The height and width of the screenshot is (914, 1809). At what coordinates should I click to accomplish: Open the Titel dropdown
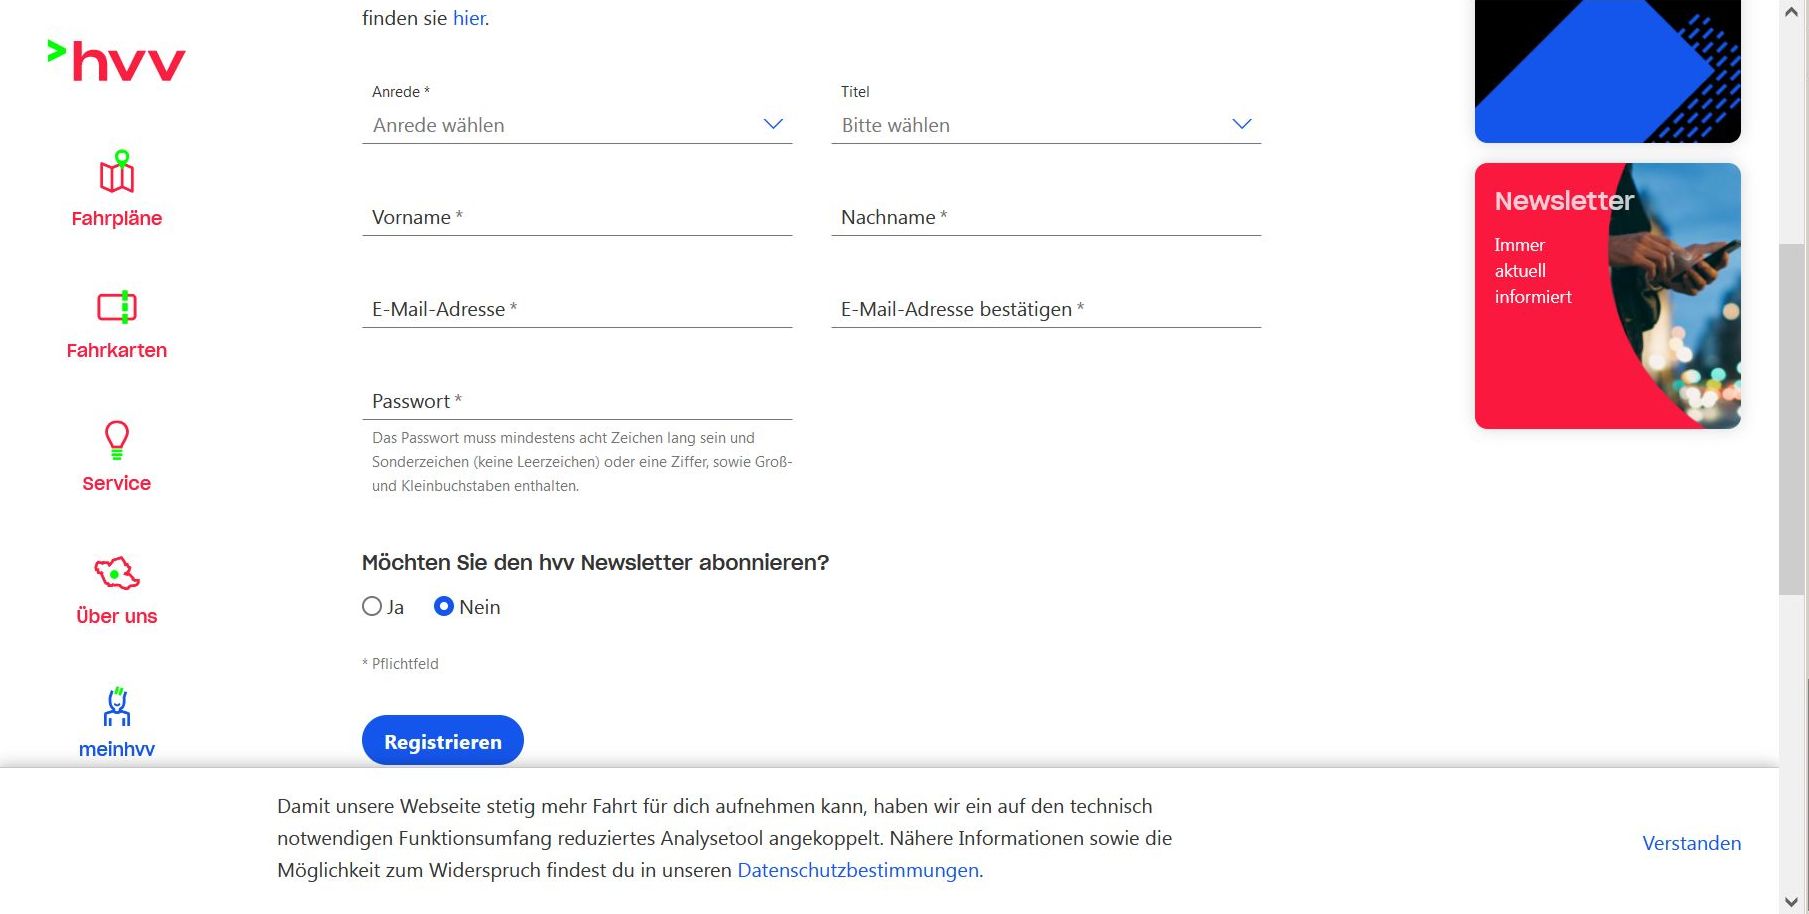pyautogui.click(x=1046, y=125)
